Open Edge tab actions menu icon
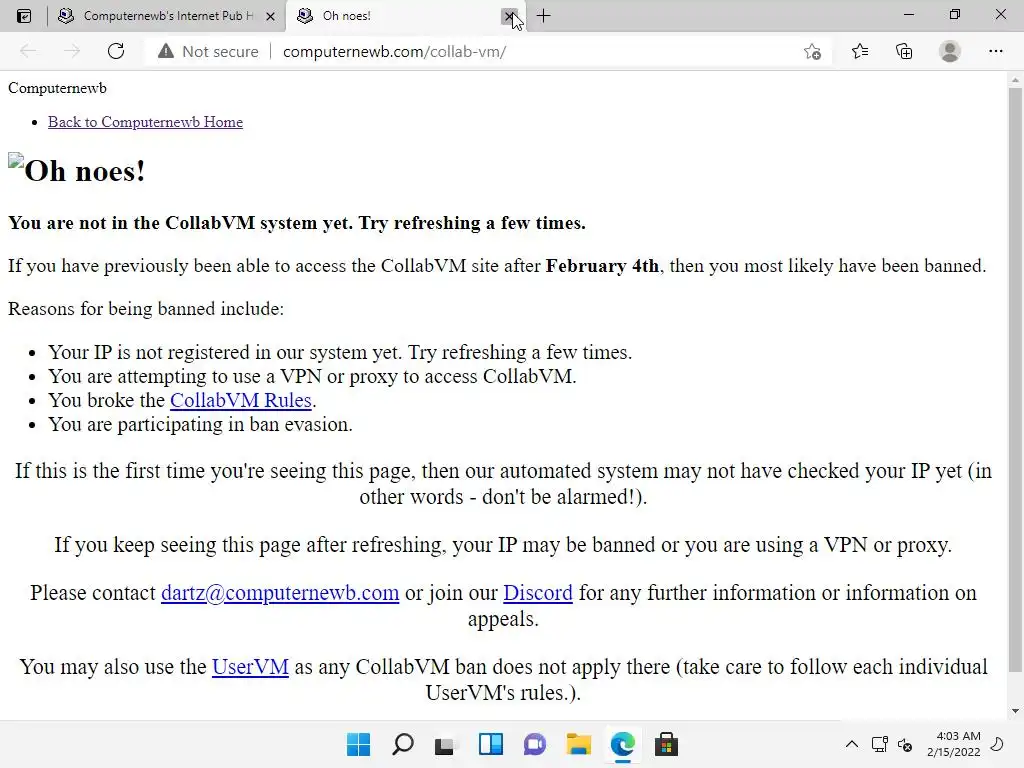 [24, 16]
